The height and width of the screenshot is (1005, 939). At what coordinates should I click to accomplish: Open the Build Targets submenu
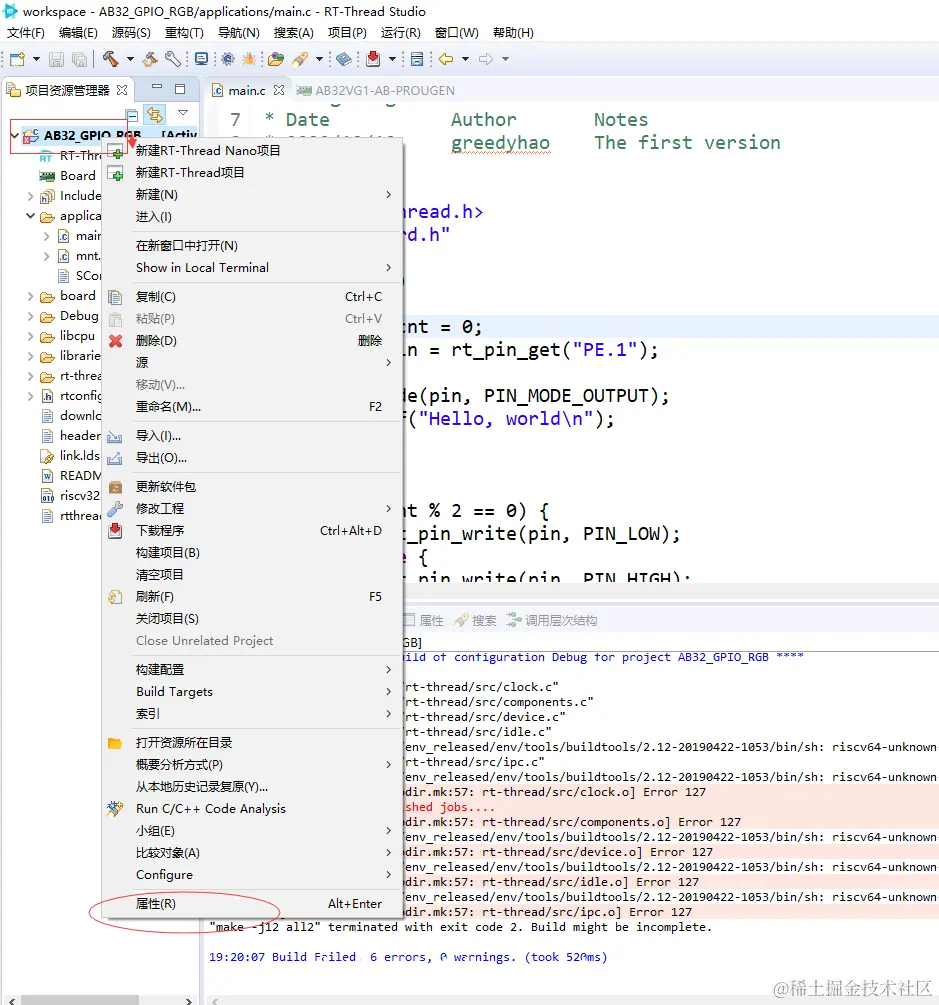[x=253, y=692]
